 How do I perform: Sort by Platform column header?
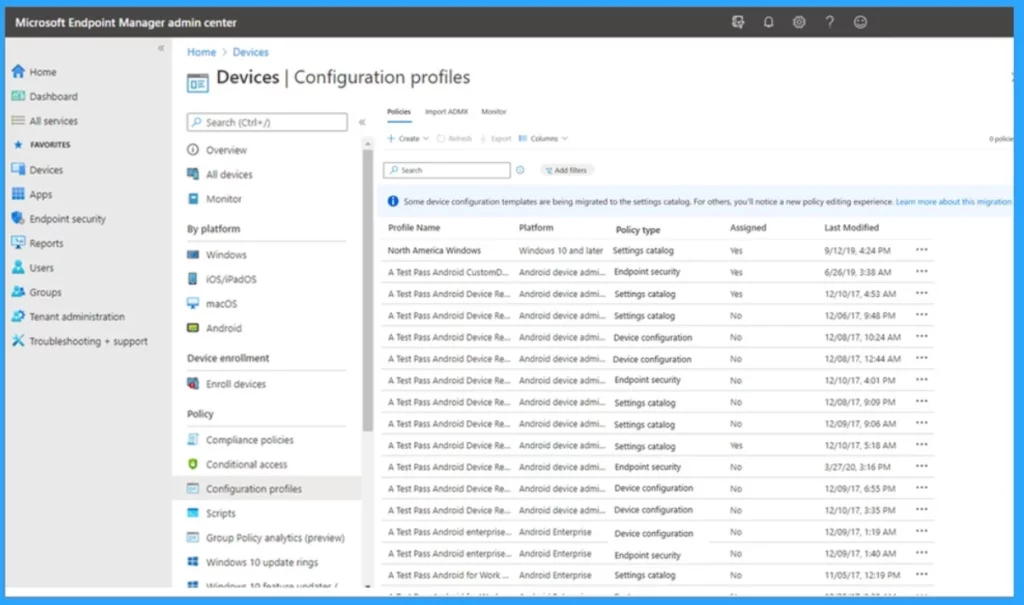click(x=536, y=228)
